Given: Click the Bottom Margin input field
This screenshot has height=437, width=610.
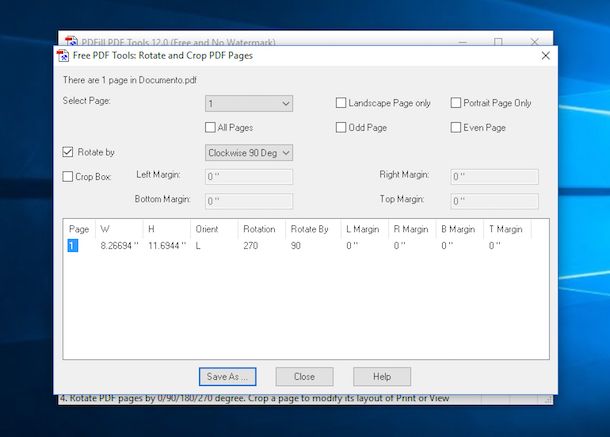Looking at the screenshot, I should (x=249, y=201).
